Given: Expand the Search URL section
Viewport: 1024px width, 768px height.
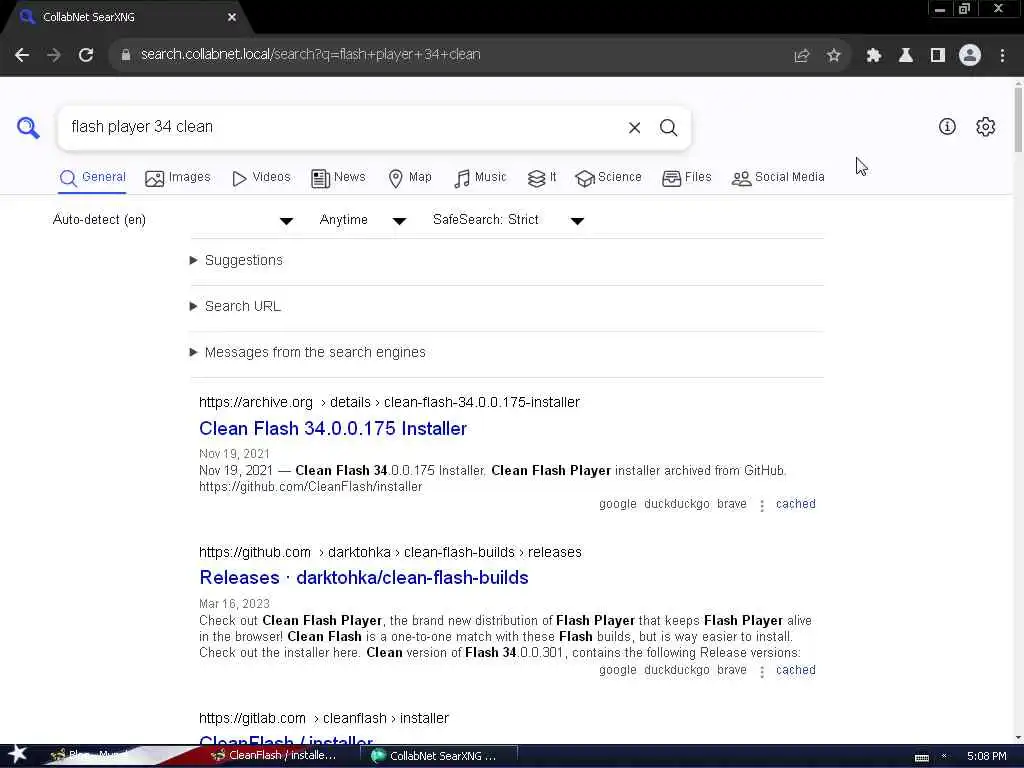Looking at the screenshot, I should pyautogui.click(x=235, y=306).
